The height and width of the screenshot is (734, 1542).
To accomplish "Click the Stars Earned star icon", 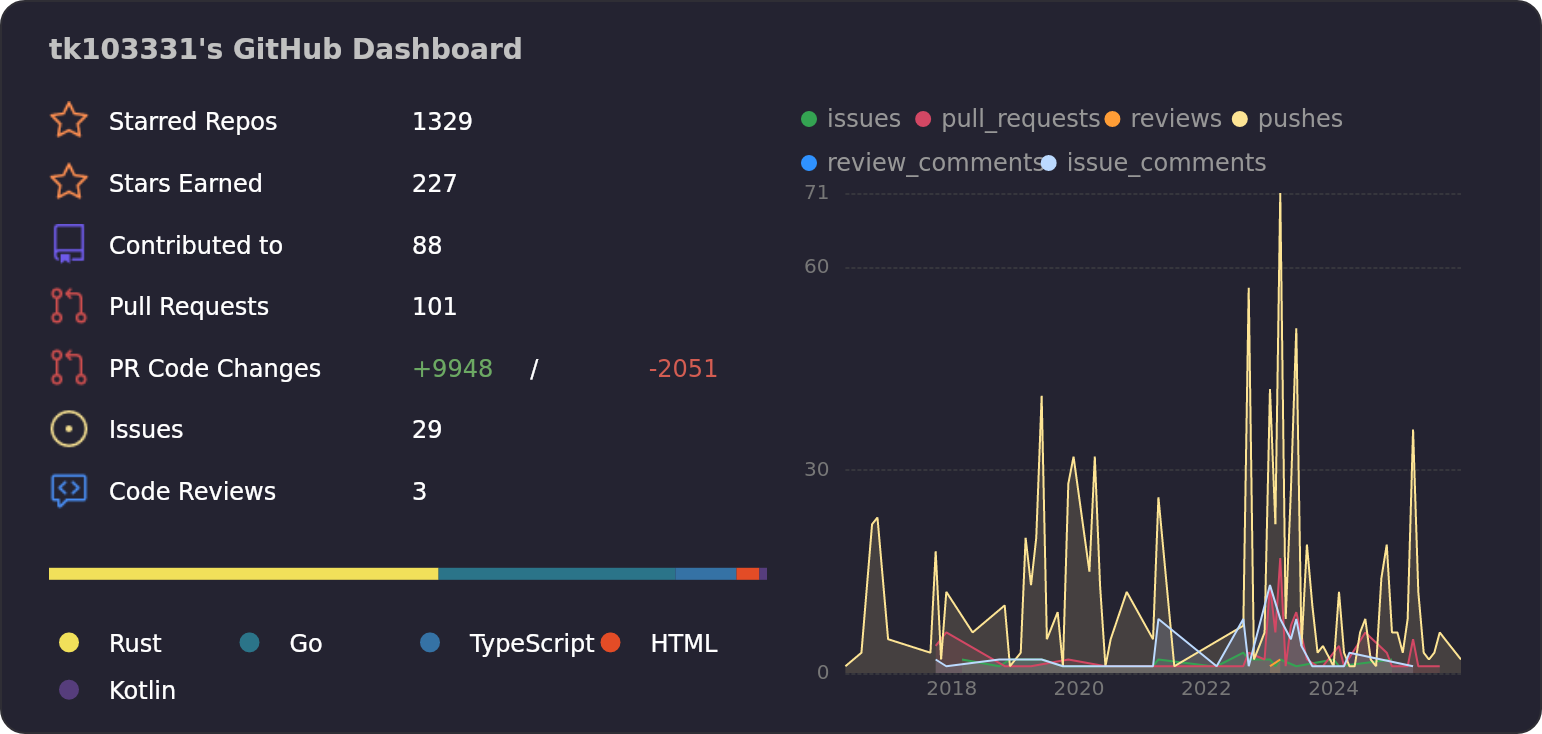I will (x=68, y=182).
